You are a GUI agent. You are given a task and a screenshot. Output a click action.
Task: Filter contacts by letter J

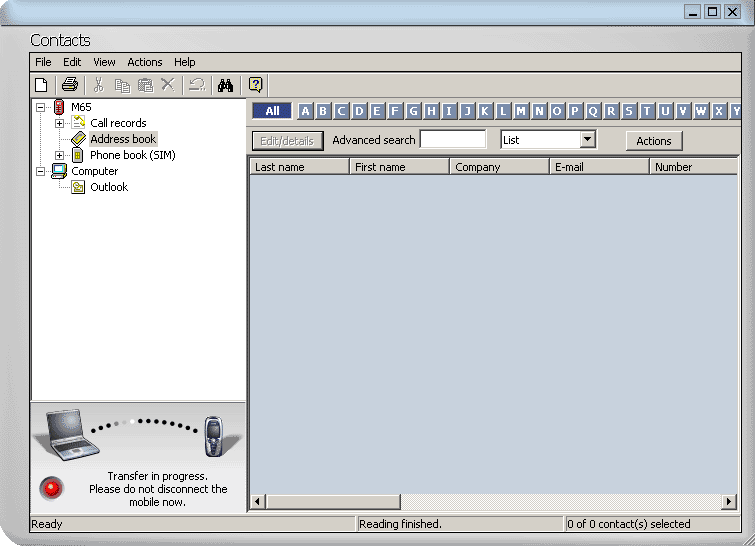tap(467, 111)
